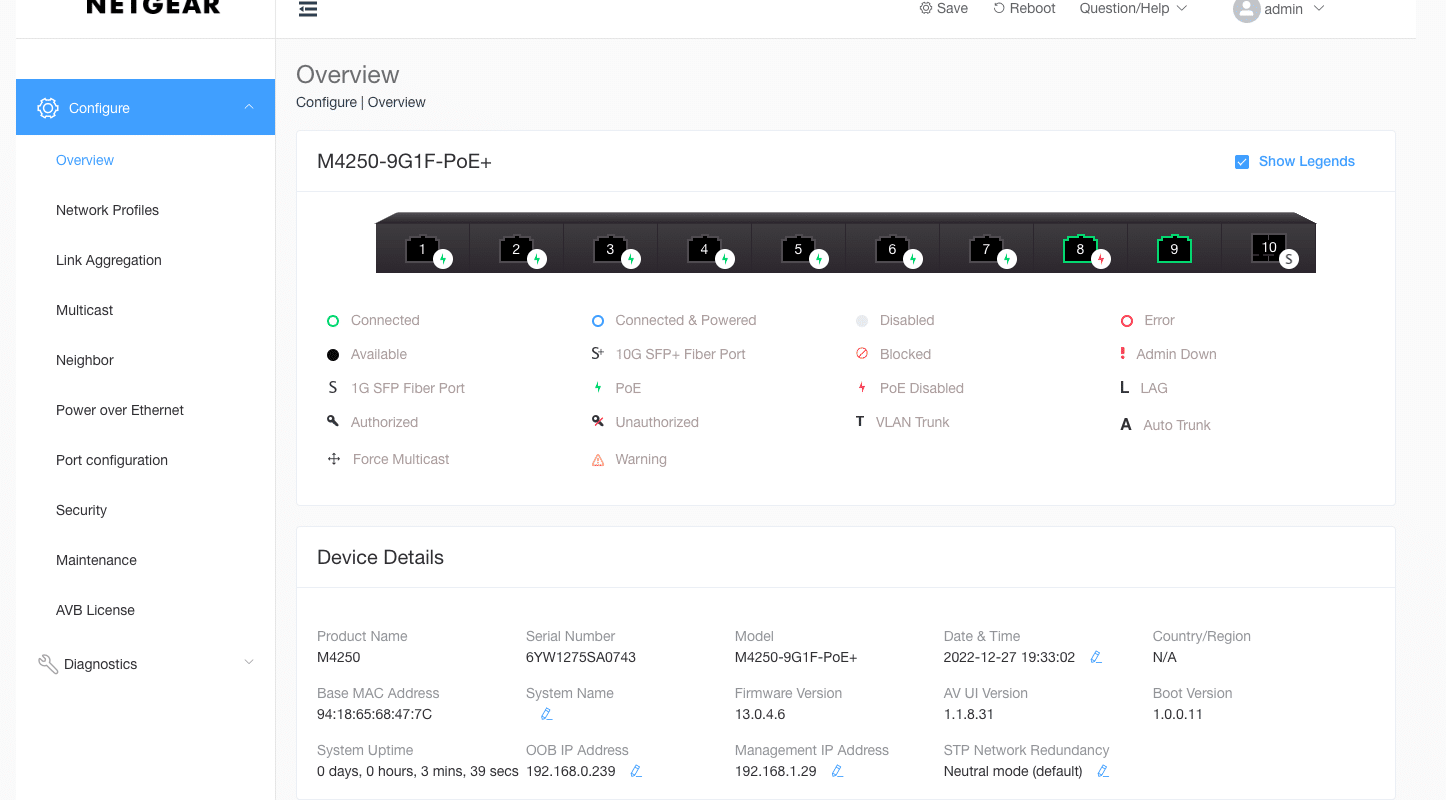This screenshot has width=1446, height=800.
Task: Open Port configuration in the sidebar
Action: coord(112,460)
